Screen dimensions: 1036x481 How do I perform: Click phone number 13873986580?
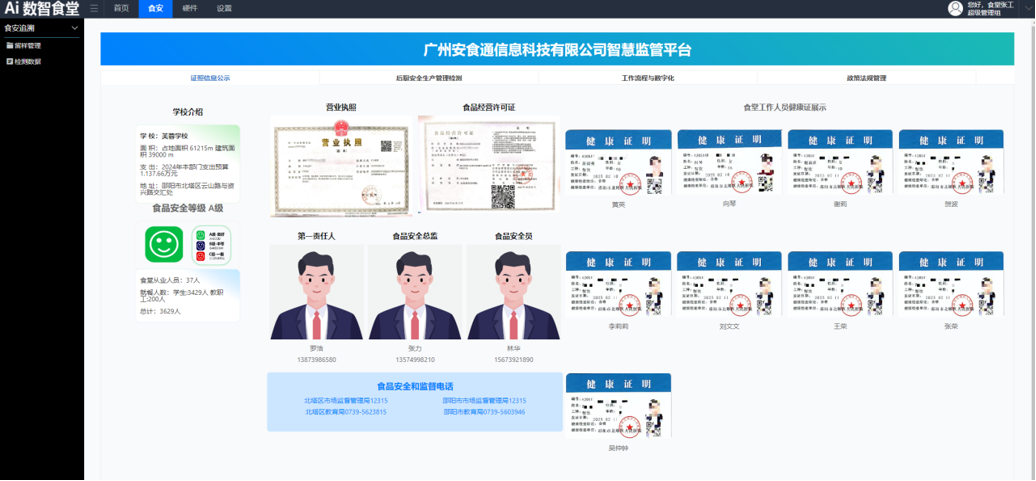(316, 360)
